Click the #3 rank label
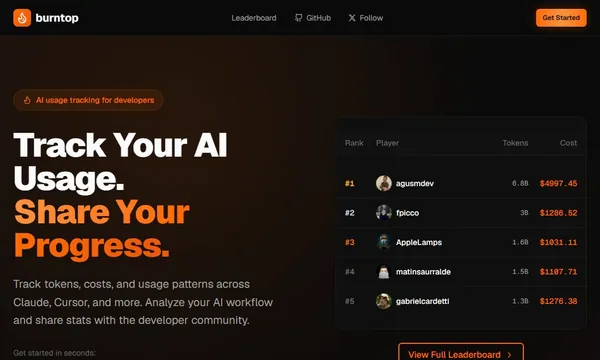 350,243
